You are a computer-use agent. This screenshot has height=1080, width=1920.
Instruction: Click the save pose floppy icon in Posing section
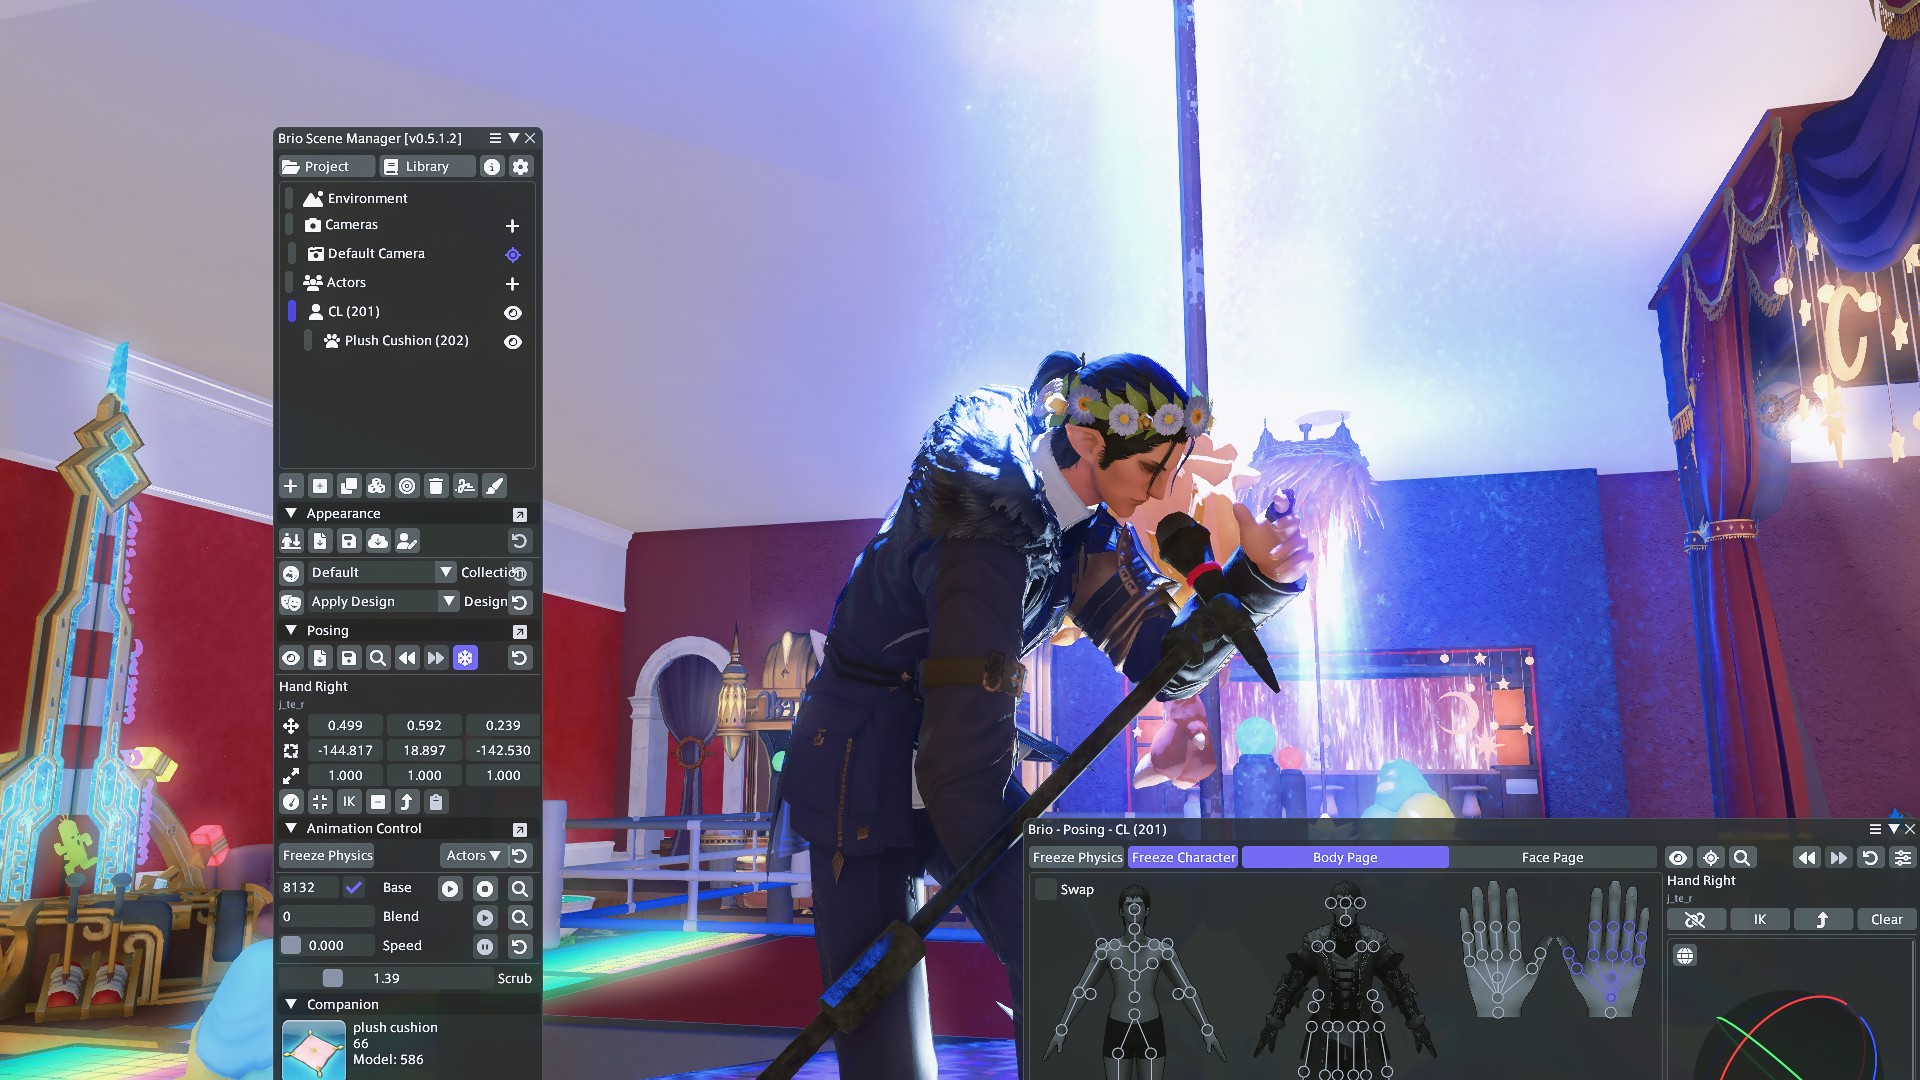[349, 658]
